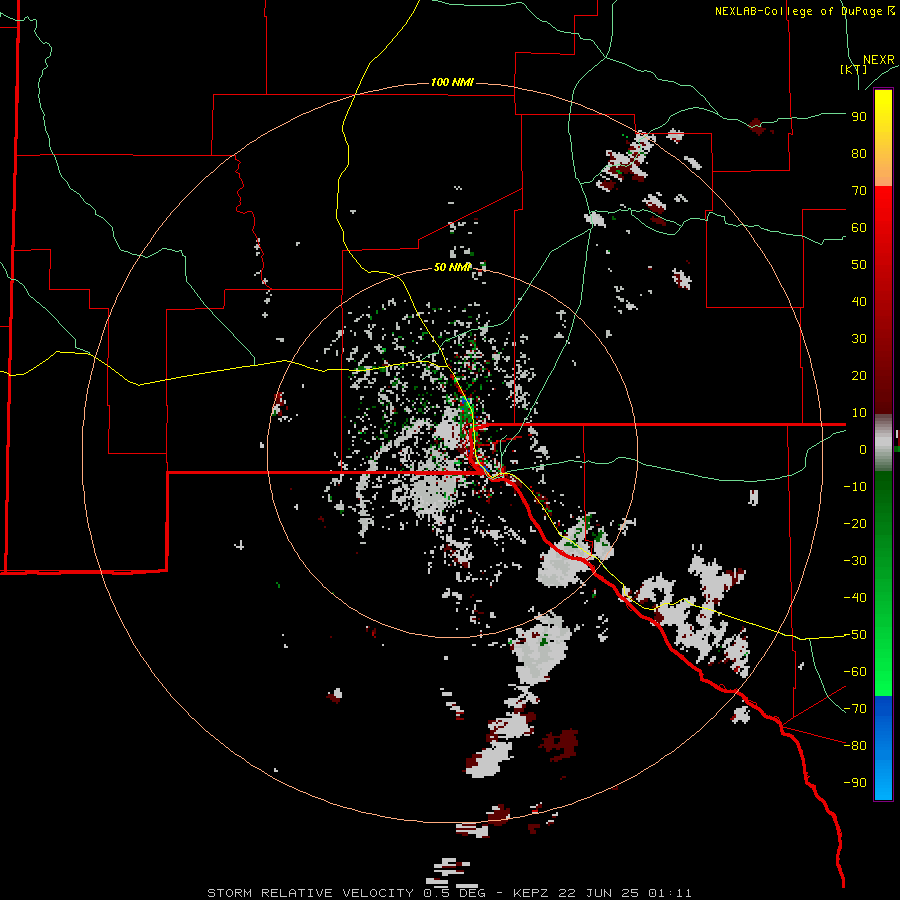Image resolution: width=900 pixels, height=900 pixels.
Task: Pick the bright green segment near -60
Action: pos(883,672)
